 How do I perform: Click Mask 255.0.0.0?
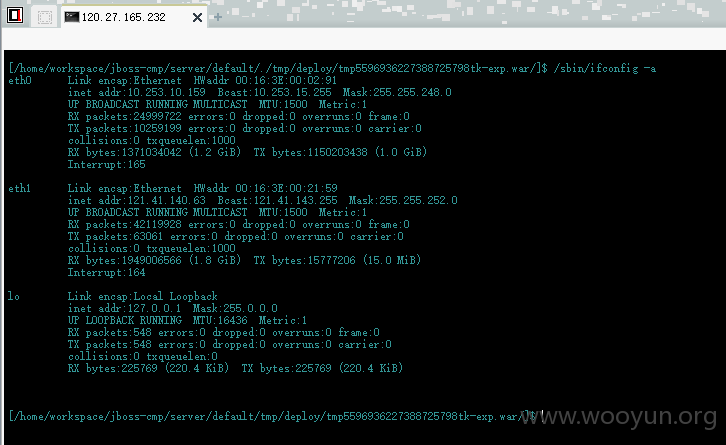tap(235, 308)
